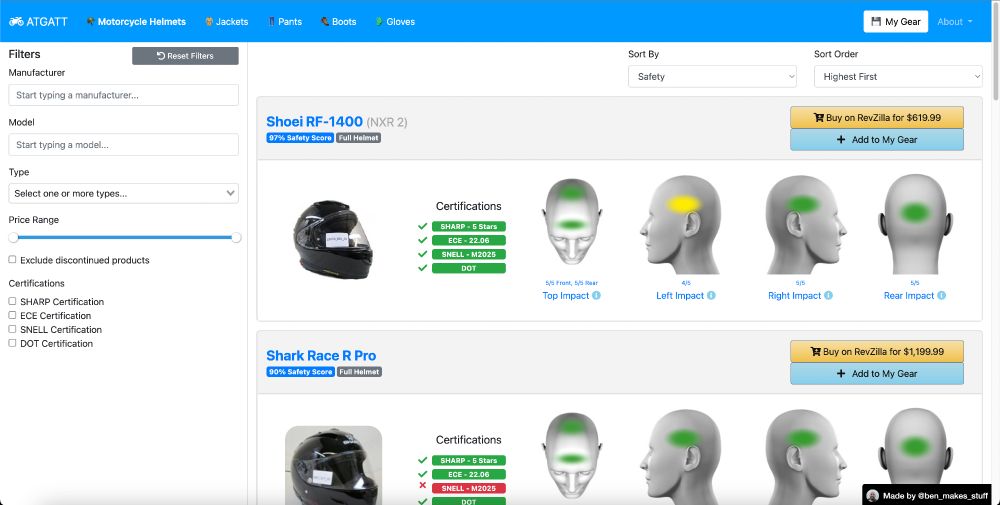Click the Reset Filters button
This screenshot has height=505, width=1000.
click(186, 55)
